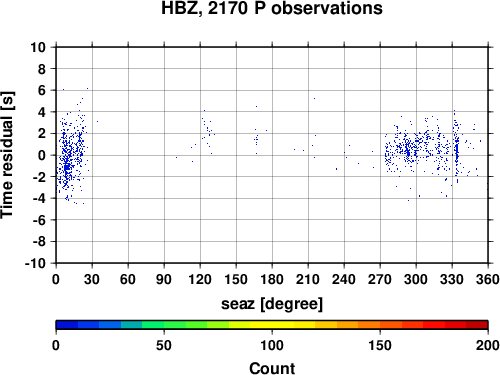Click the x-axis tick label "240"

click(x=344, y=279)
